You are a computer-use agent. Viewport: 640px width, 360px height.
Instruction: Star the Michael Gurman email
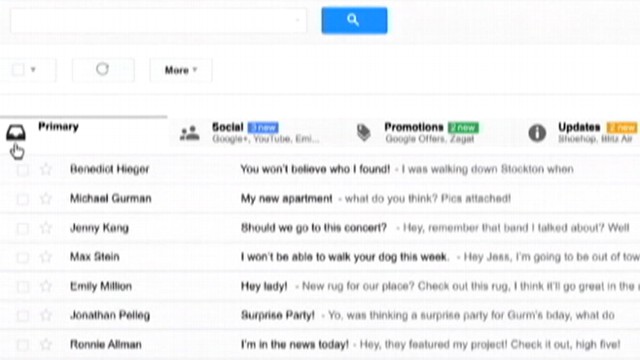click(x=46, y=198)
